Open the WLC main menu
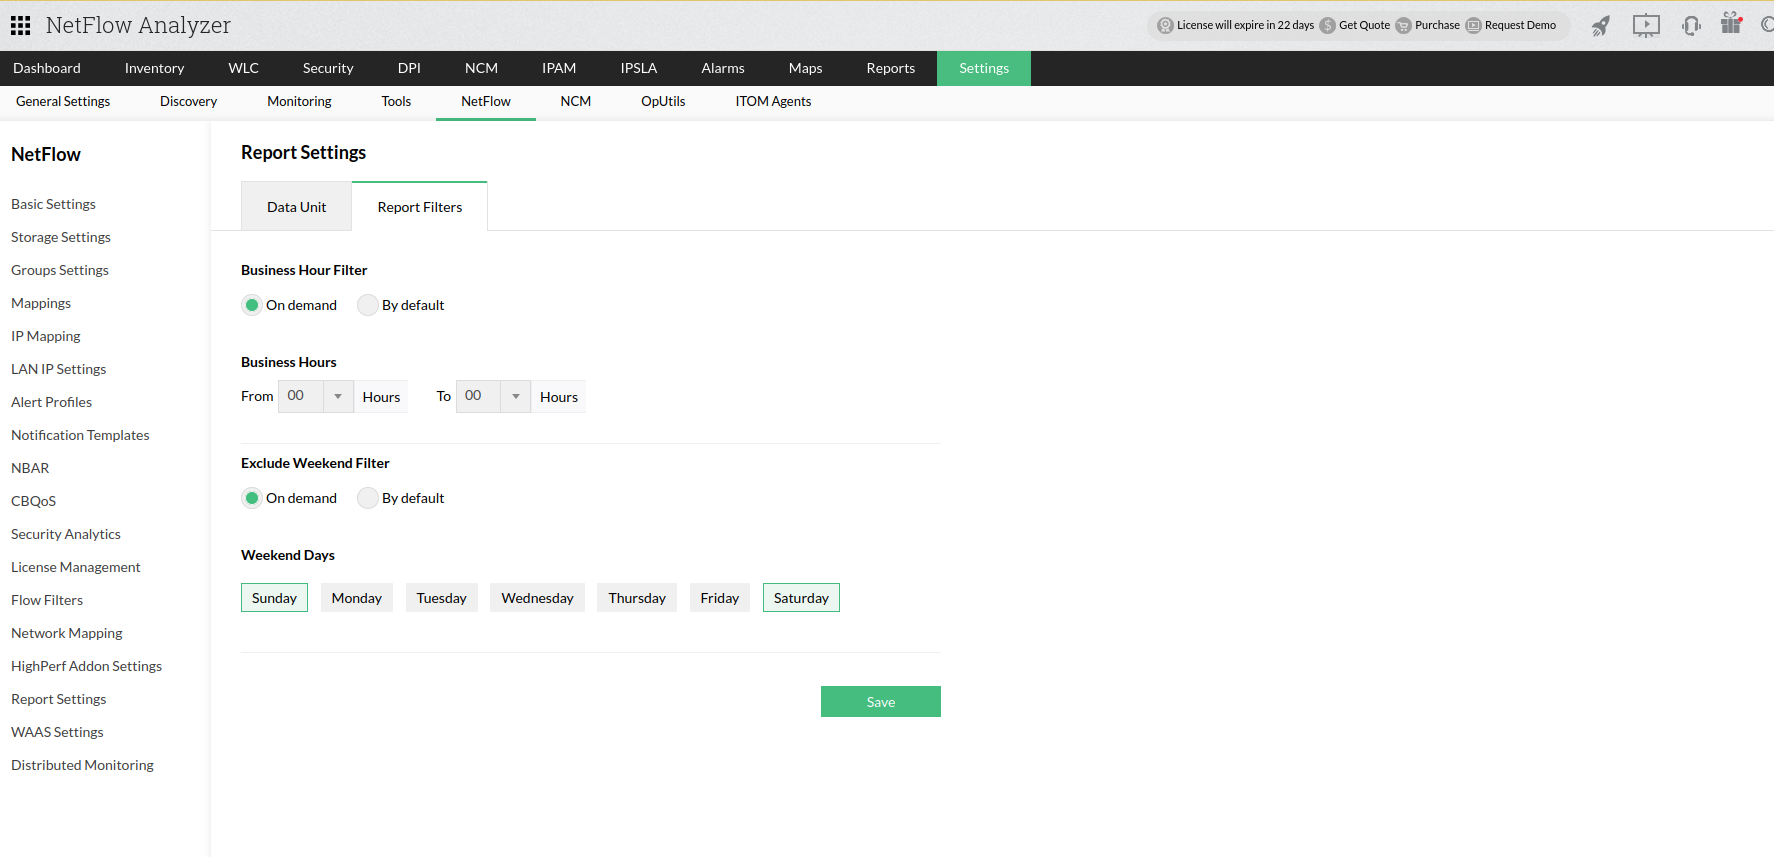 243,68
